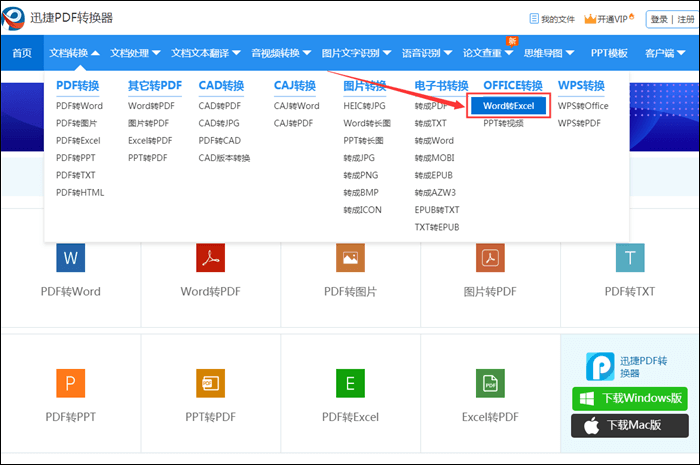Choose PDF转Word in PDF转换 column
This screenshot has height=465, width=700.
click(79, 106)
